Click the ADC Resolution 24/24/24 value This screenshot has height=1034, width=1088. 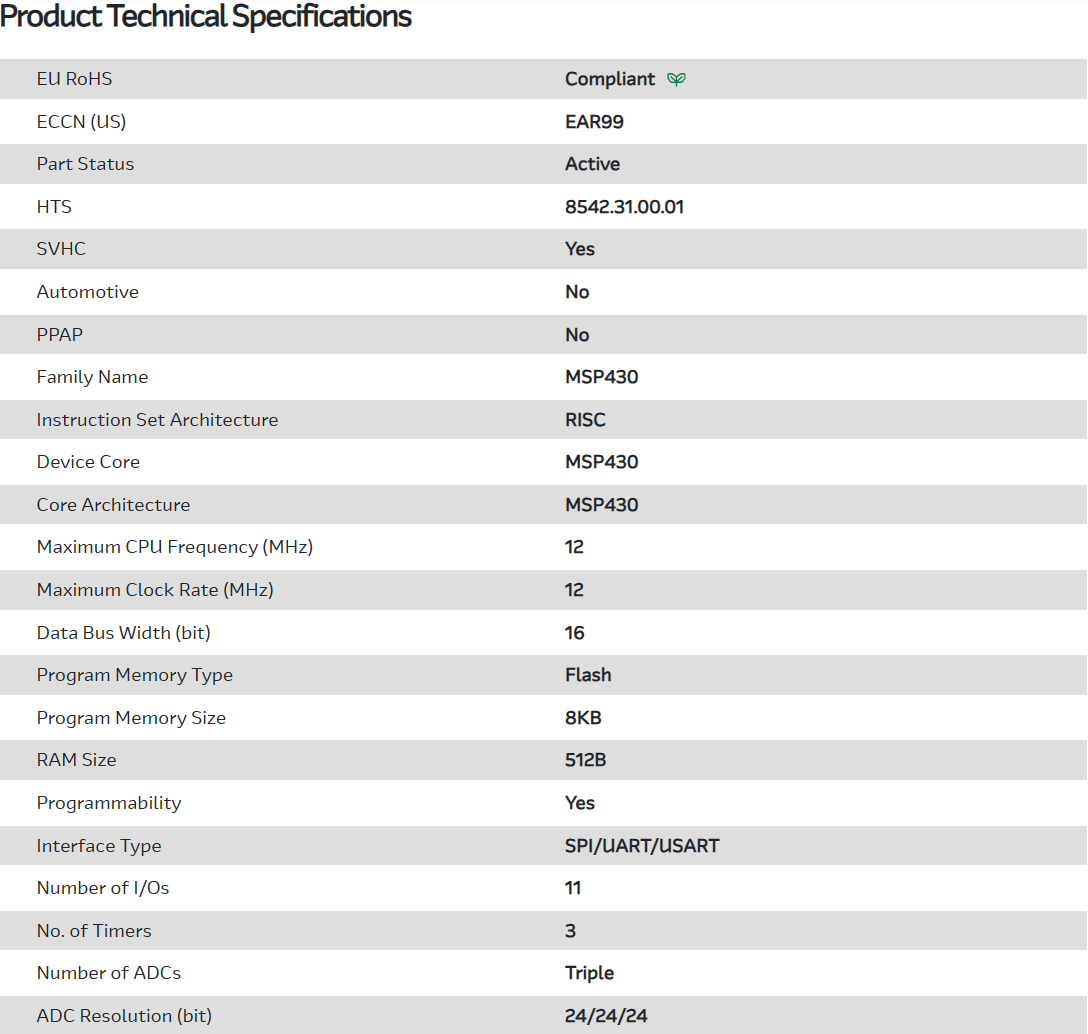coord(606,1016)
